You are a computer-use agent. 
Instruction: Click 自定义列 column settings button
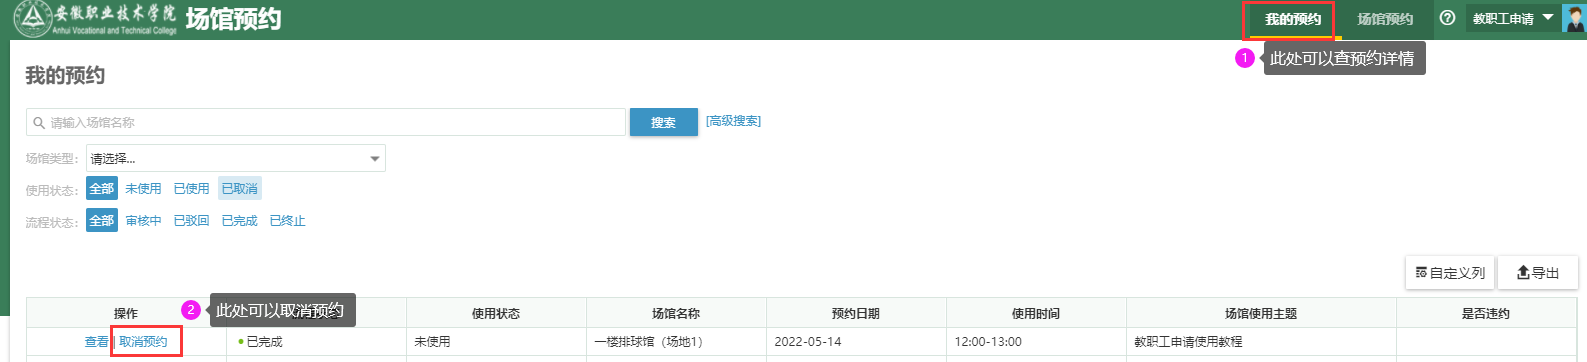click(1450, 273)
